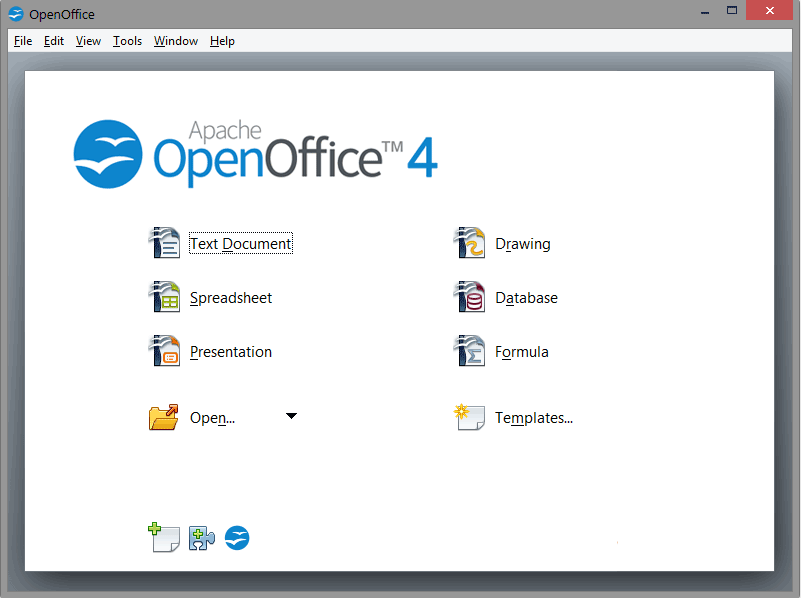Open the View menu
Image resolution: width=801 pixels, height=598 pixels.
(88, 41)
